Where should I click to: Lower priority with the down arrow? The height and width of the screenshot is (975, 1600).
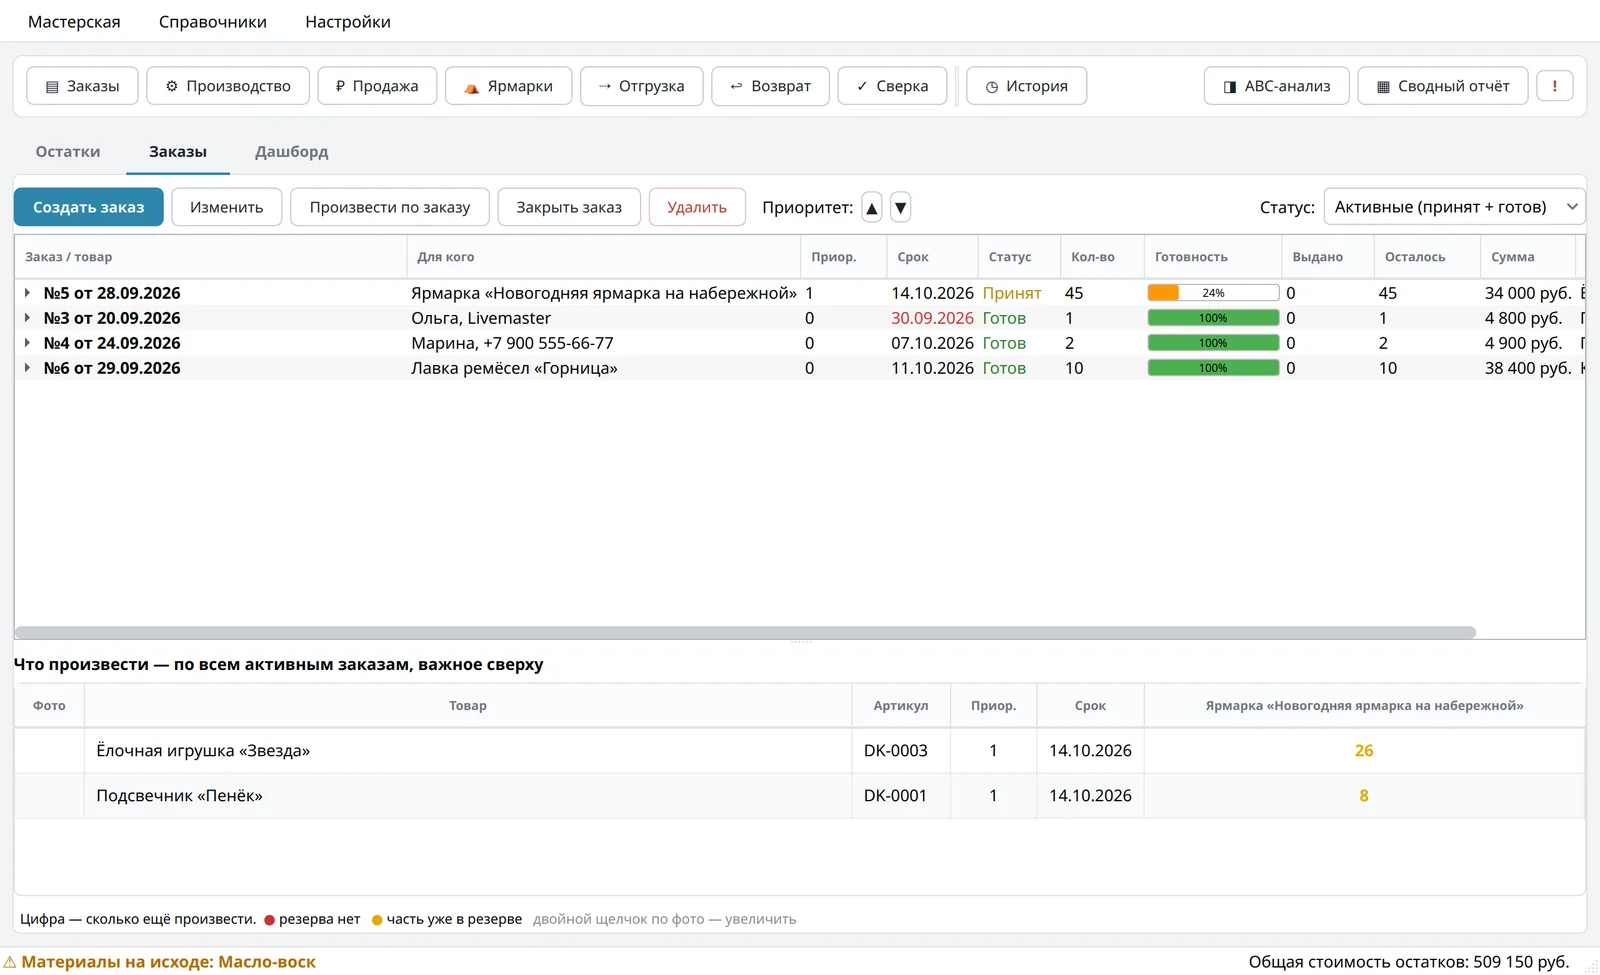[x=900, y=207]
